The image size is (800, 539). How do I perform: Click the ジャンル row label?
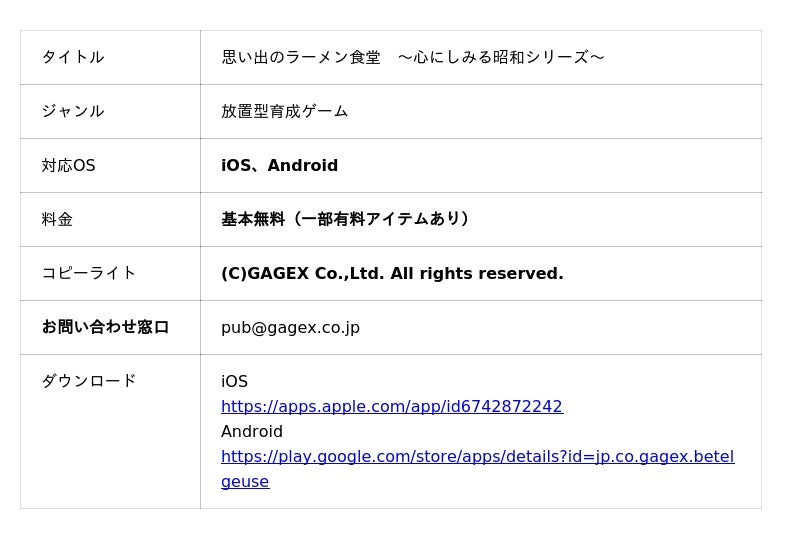click(73, 112)
